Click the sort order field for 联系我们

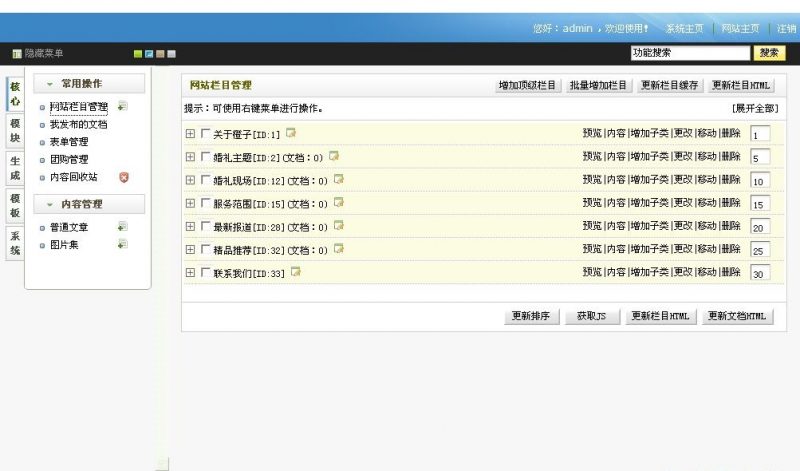point(760,273)
